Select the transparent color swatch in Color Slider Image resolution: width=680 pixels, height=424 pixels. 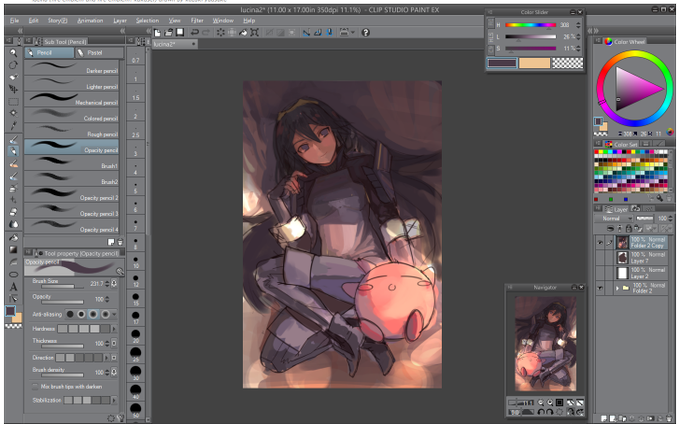567,63
